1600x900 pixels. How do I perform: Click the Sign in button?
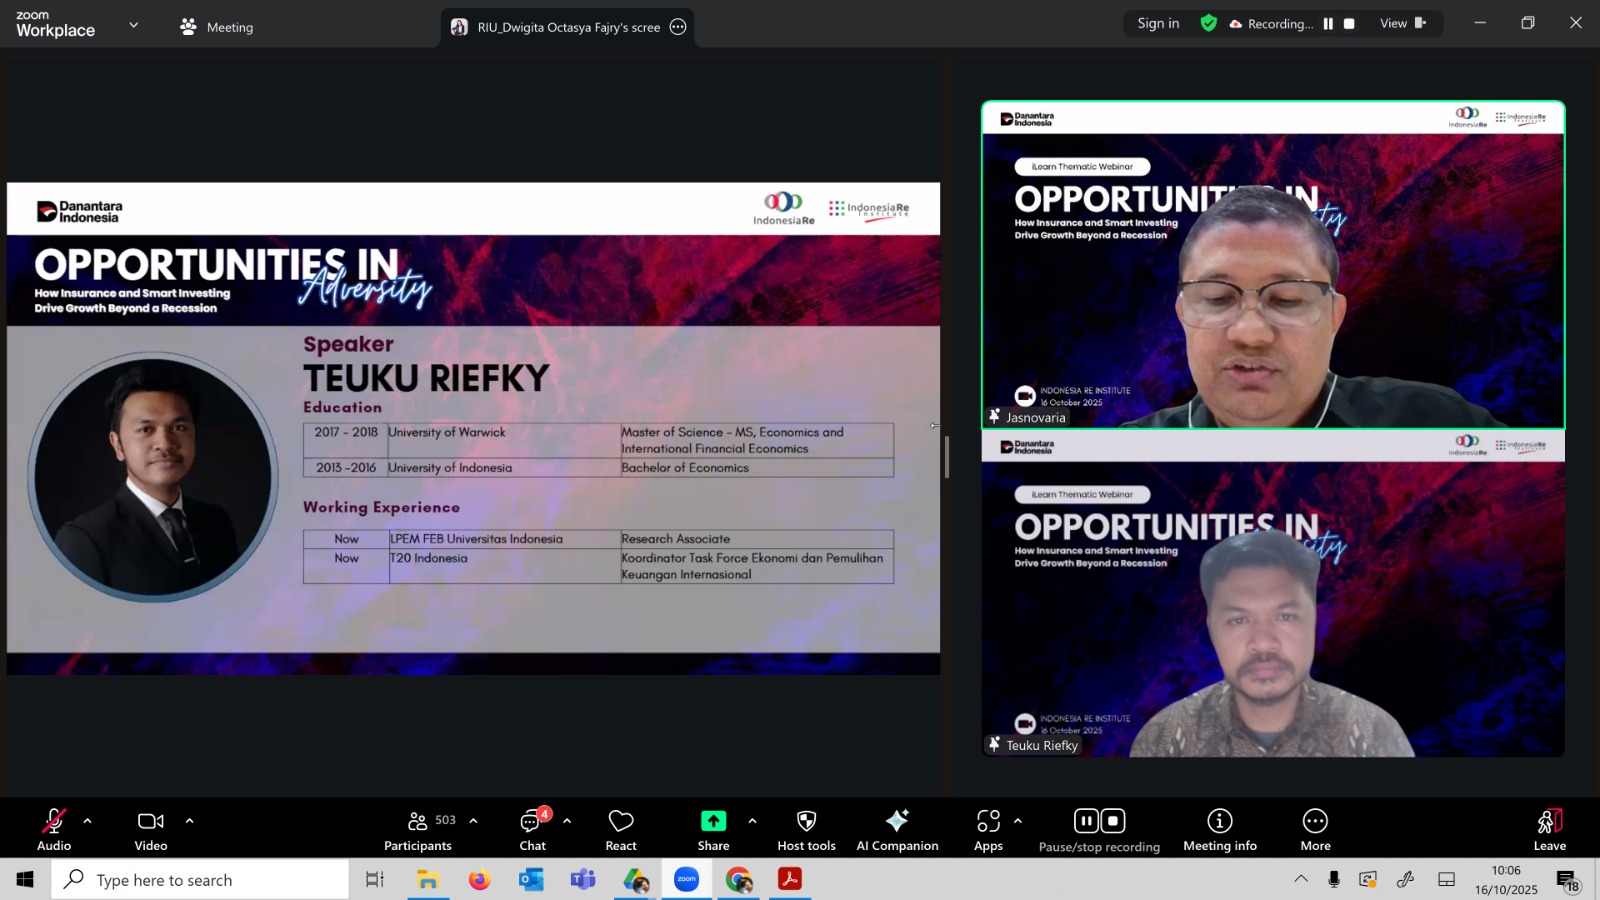coord(1158,24)
